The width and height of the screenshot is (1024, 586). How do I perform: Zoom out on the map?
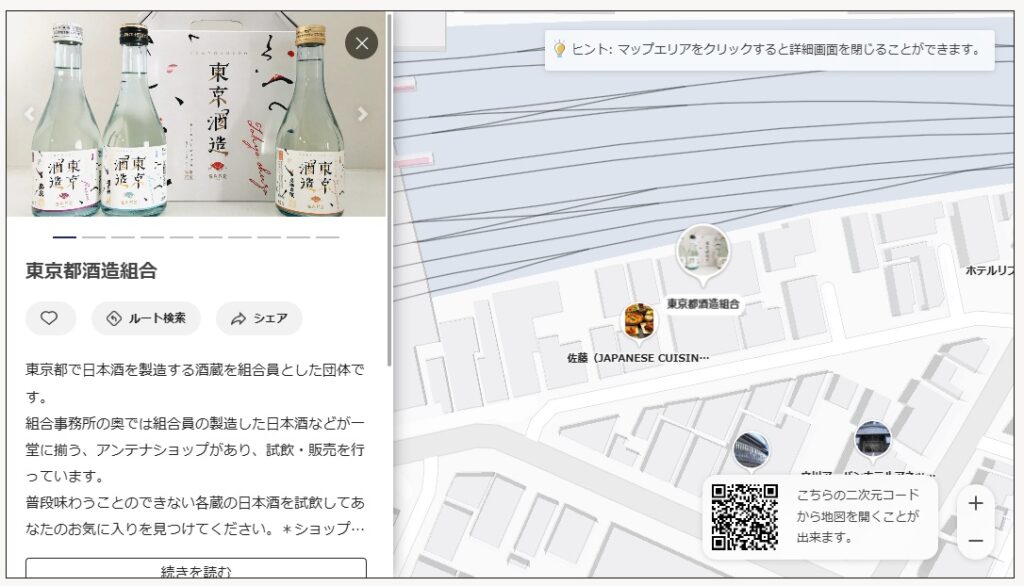pos(976,541)
